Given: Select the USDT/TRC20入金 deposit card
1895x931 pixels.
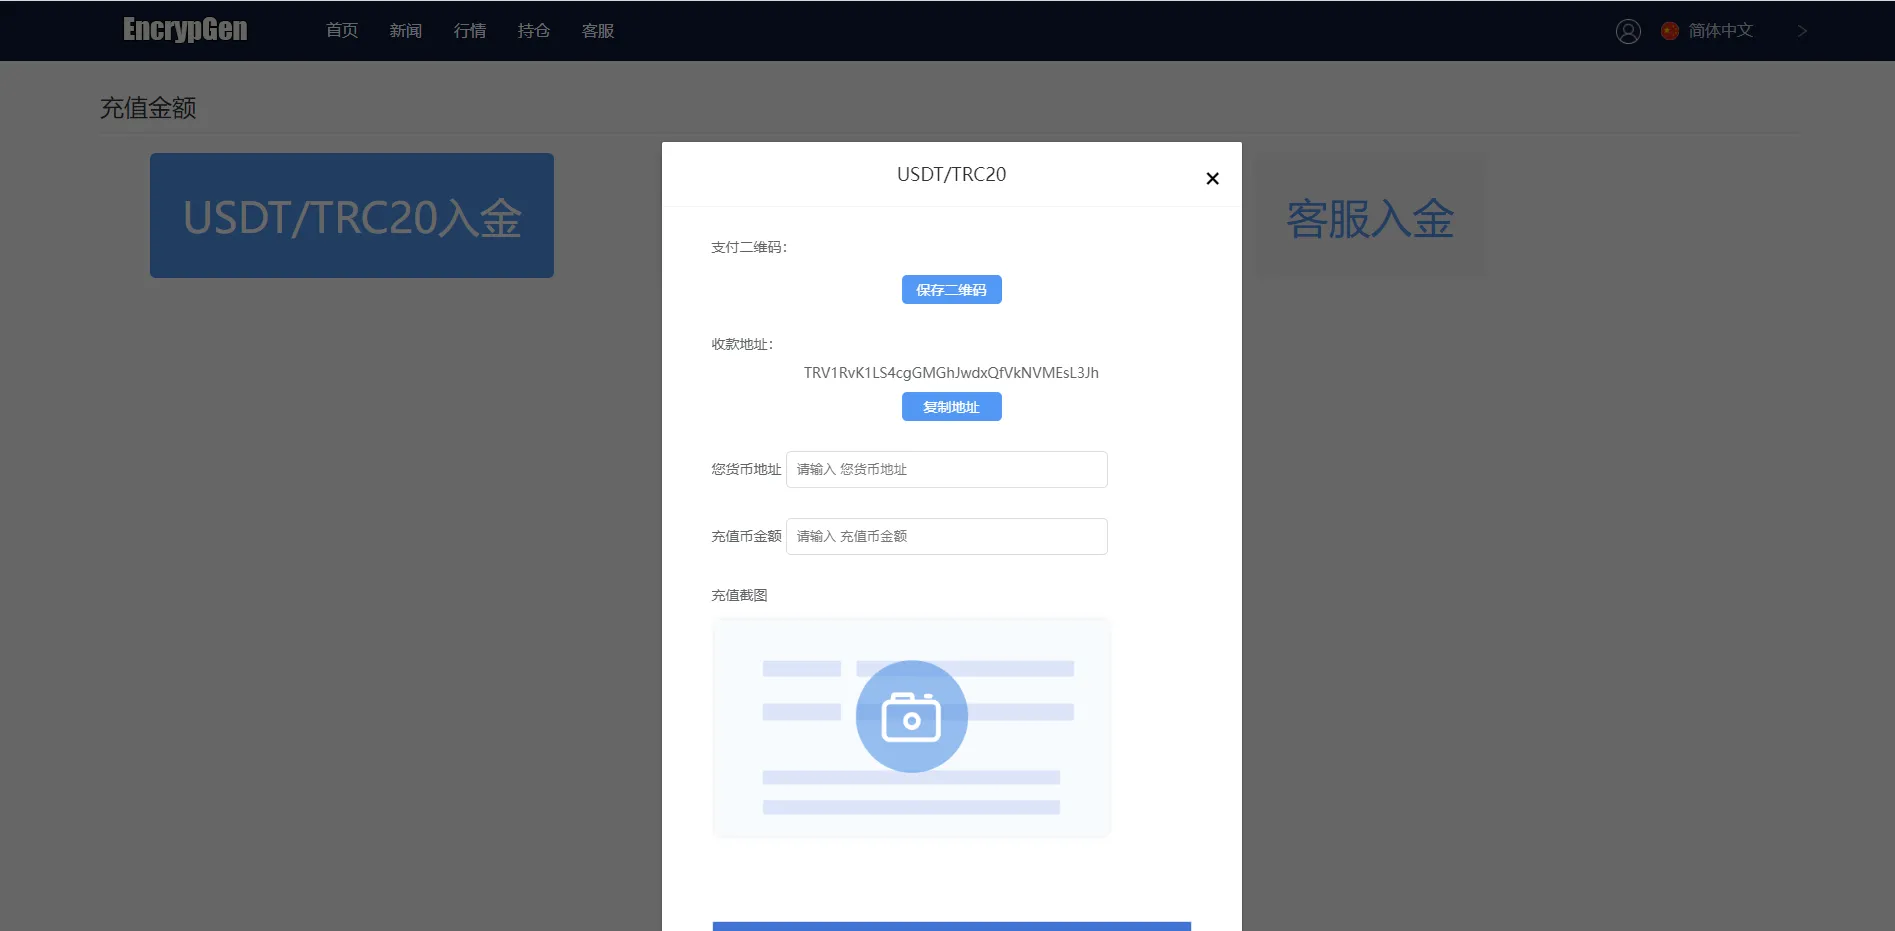Looking at the screenshot, I should tap(351, 215).
